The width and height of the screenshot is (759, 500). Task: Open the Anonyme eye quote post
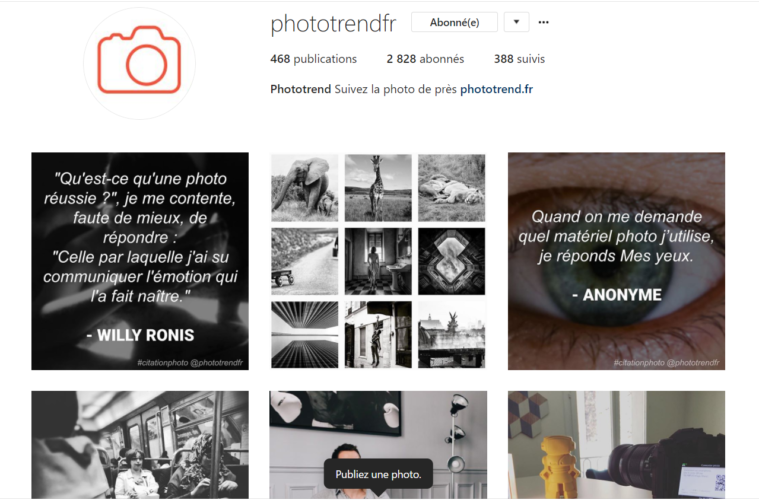click(616, 261)
